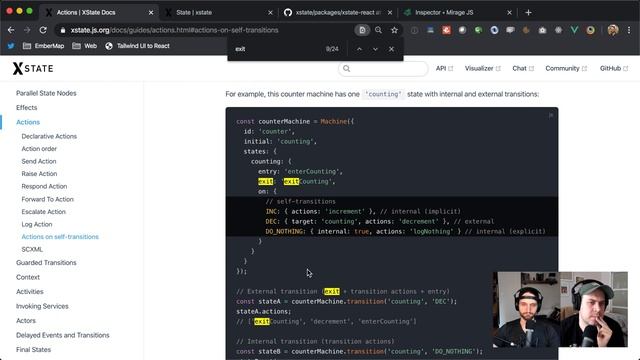Jump to next find result
The image size is (640, 360).
pos(375,49)
